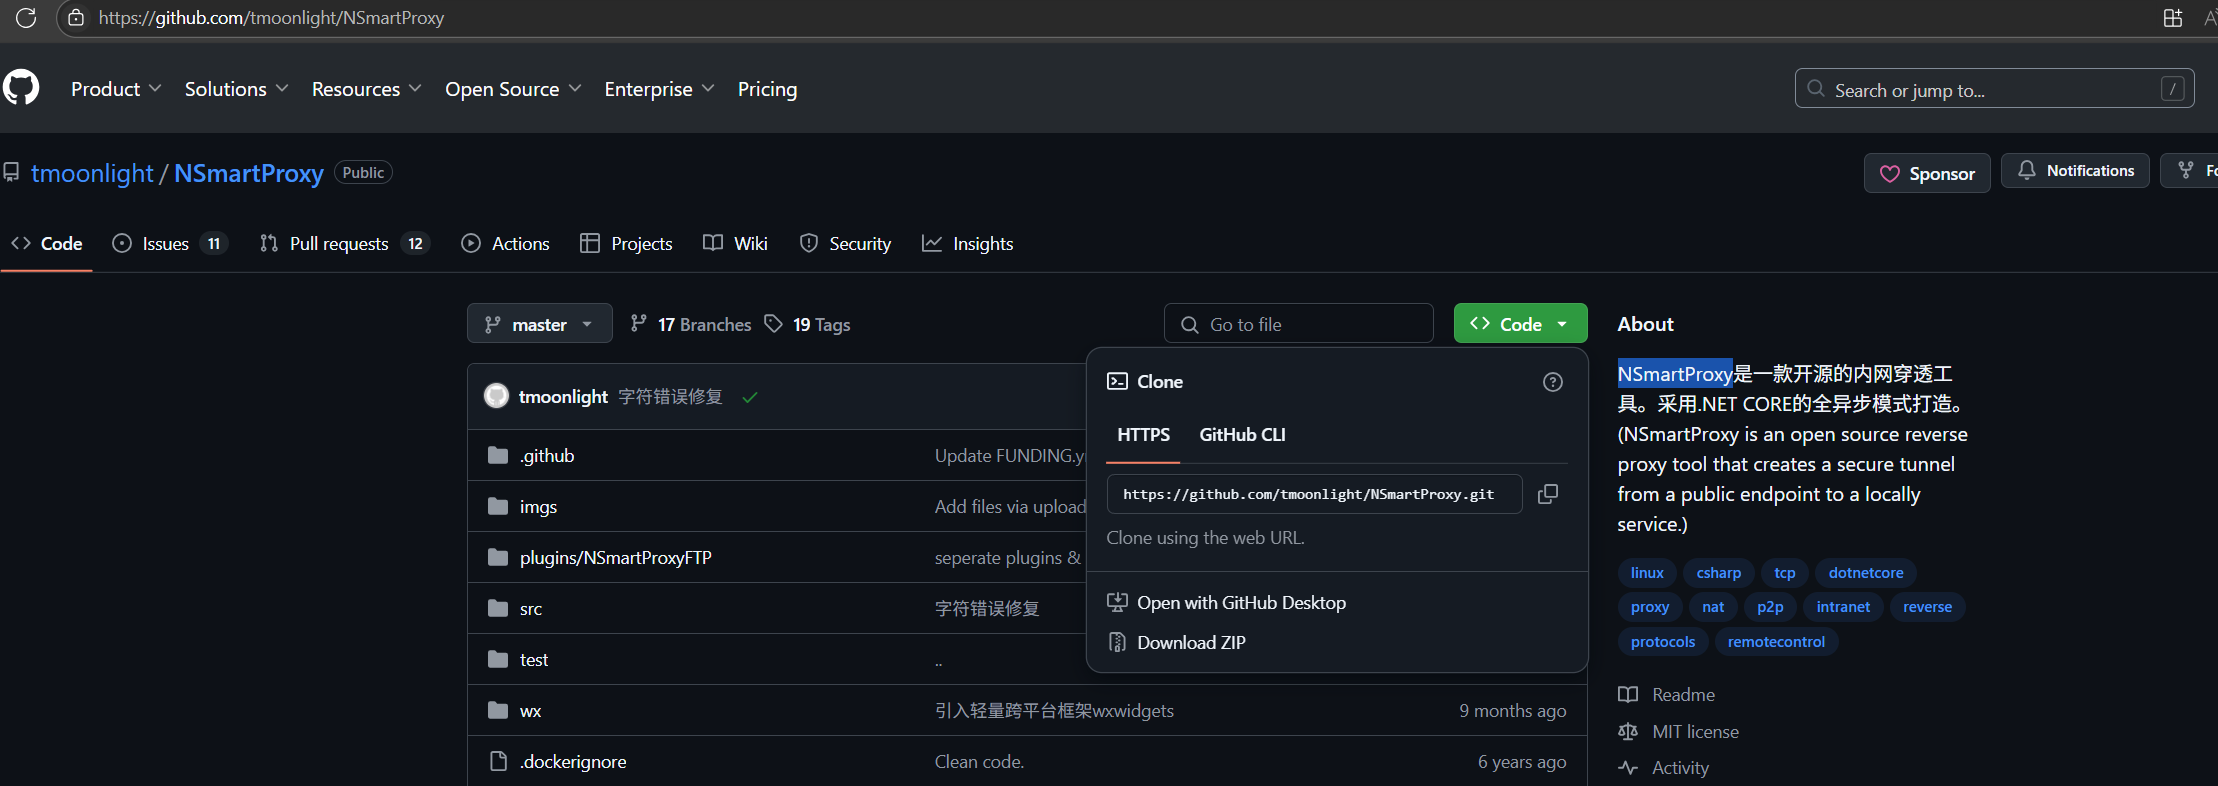Open the csharp topic tag
Screen dimensions: 2218x786
coord(1718,573)
